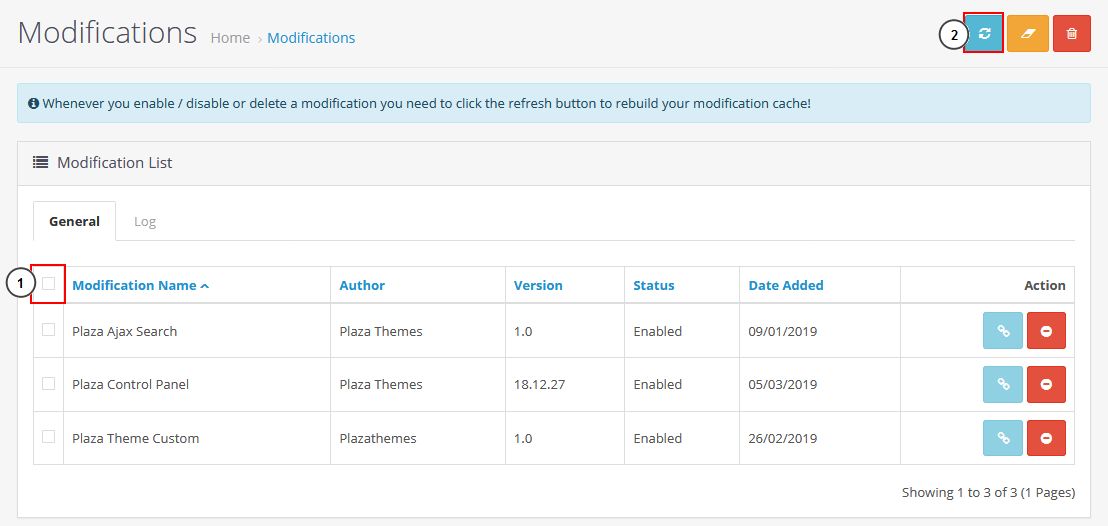
Task: Disable Plaza Control Panel with red minus button
Action: point(1047,385)
